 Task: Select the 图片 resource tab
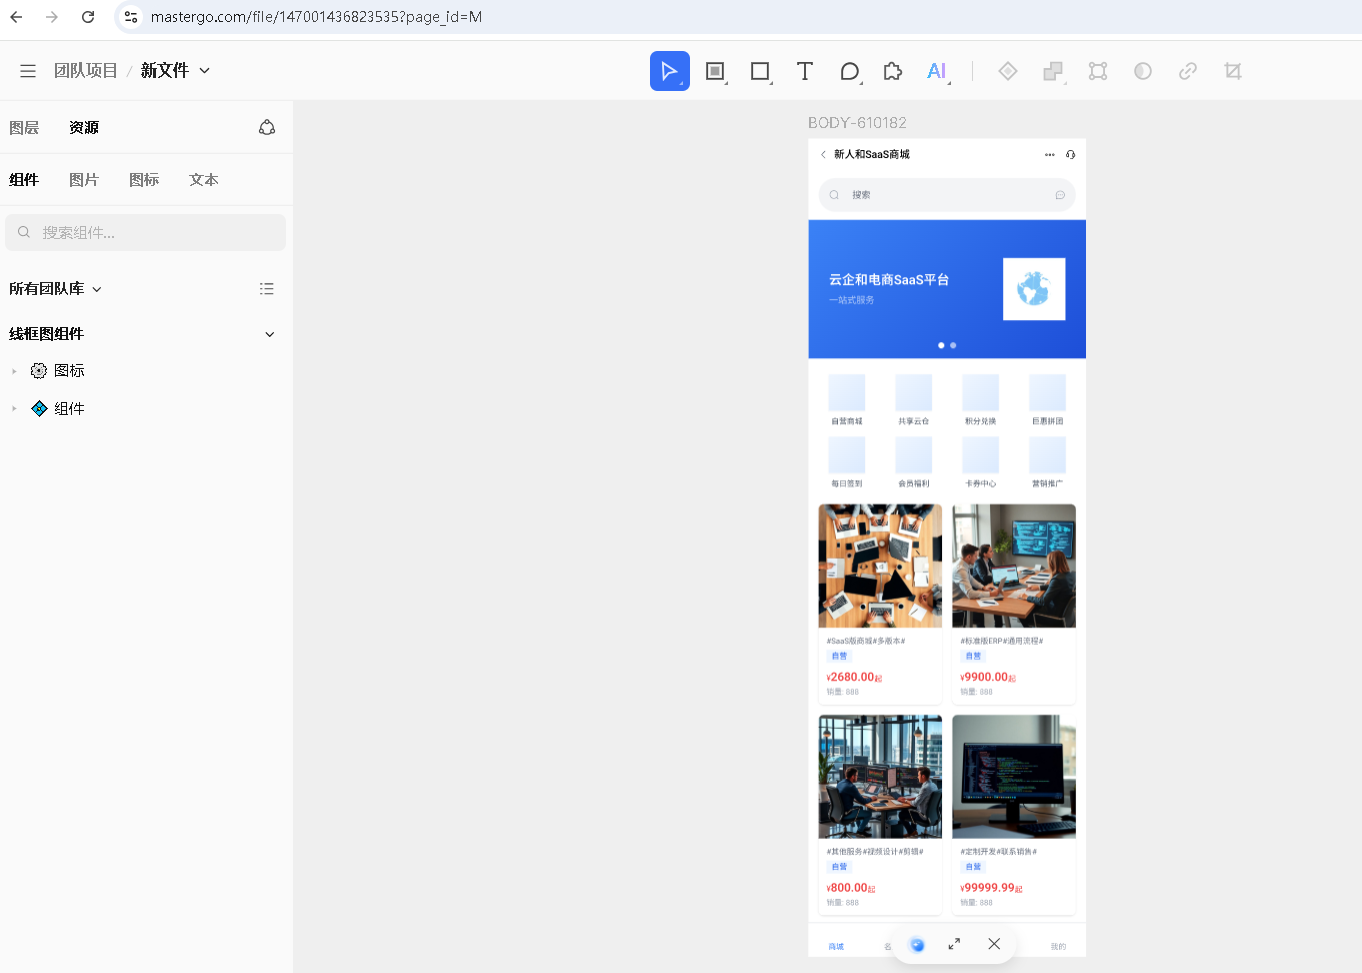pyautogui.click(x=84, y=180)
